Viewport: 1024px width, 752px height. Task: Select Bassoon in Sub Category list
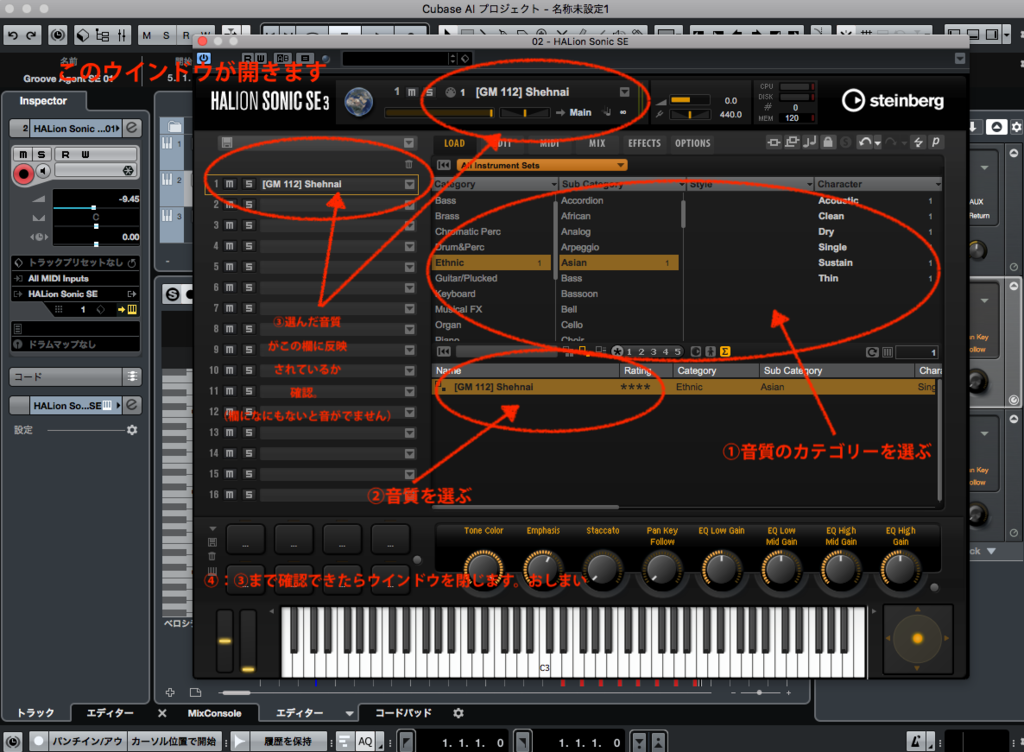click(x=579, y=294)
